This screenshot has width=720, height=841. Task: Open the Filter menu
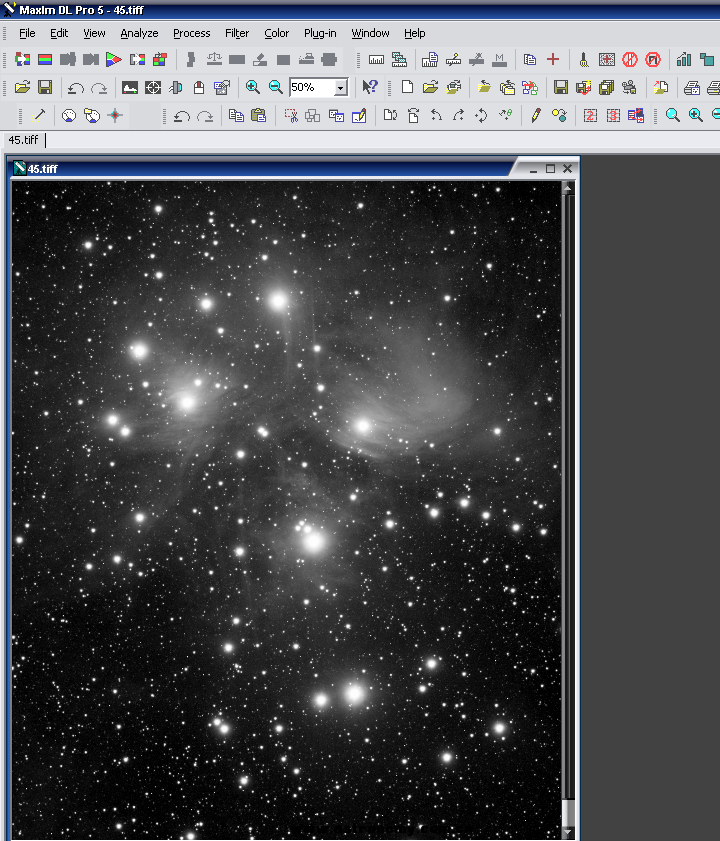(237, 33)
